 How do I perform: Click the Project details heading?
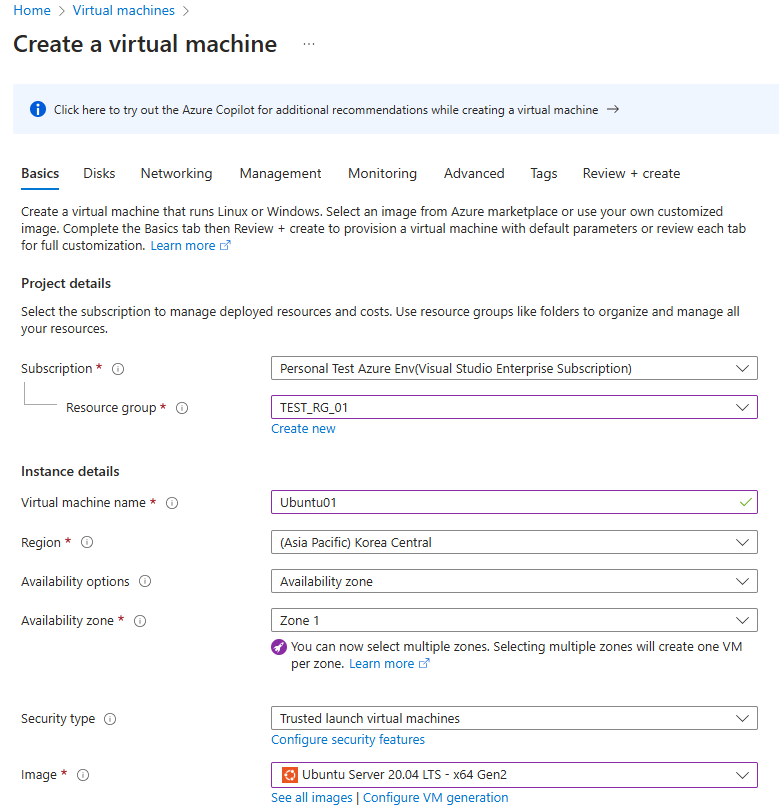click(66, 284)
